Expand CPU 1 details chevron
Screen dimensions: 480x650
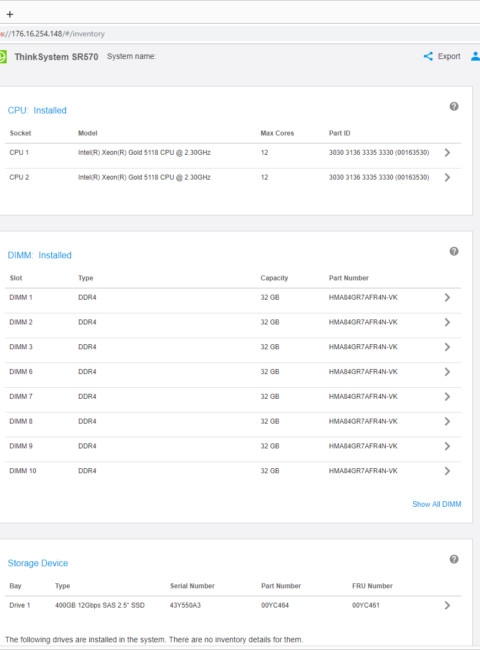point(447,153)
